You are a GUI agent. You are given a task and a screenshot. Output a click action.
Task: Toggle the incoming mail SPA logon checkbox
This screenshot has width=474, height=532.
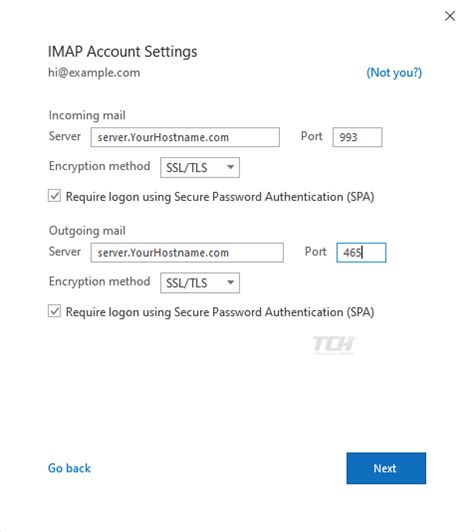click(54, 196)
